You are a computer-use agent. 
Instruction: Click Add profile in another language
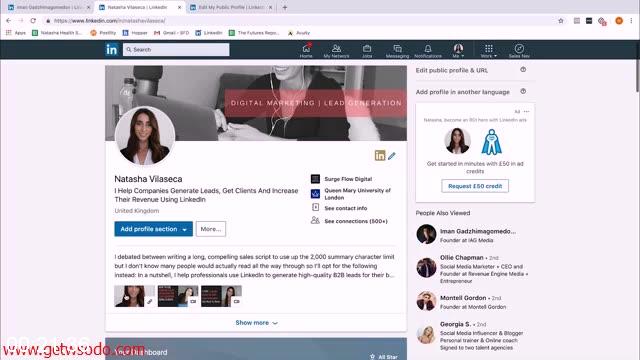(463, 92)
